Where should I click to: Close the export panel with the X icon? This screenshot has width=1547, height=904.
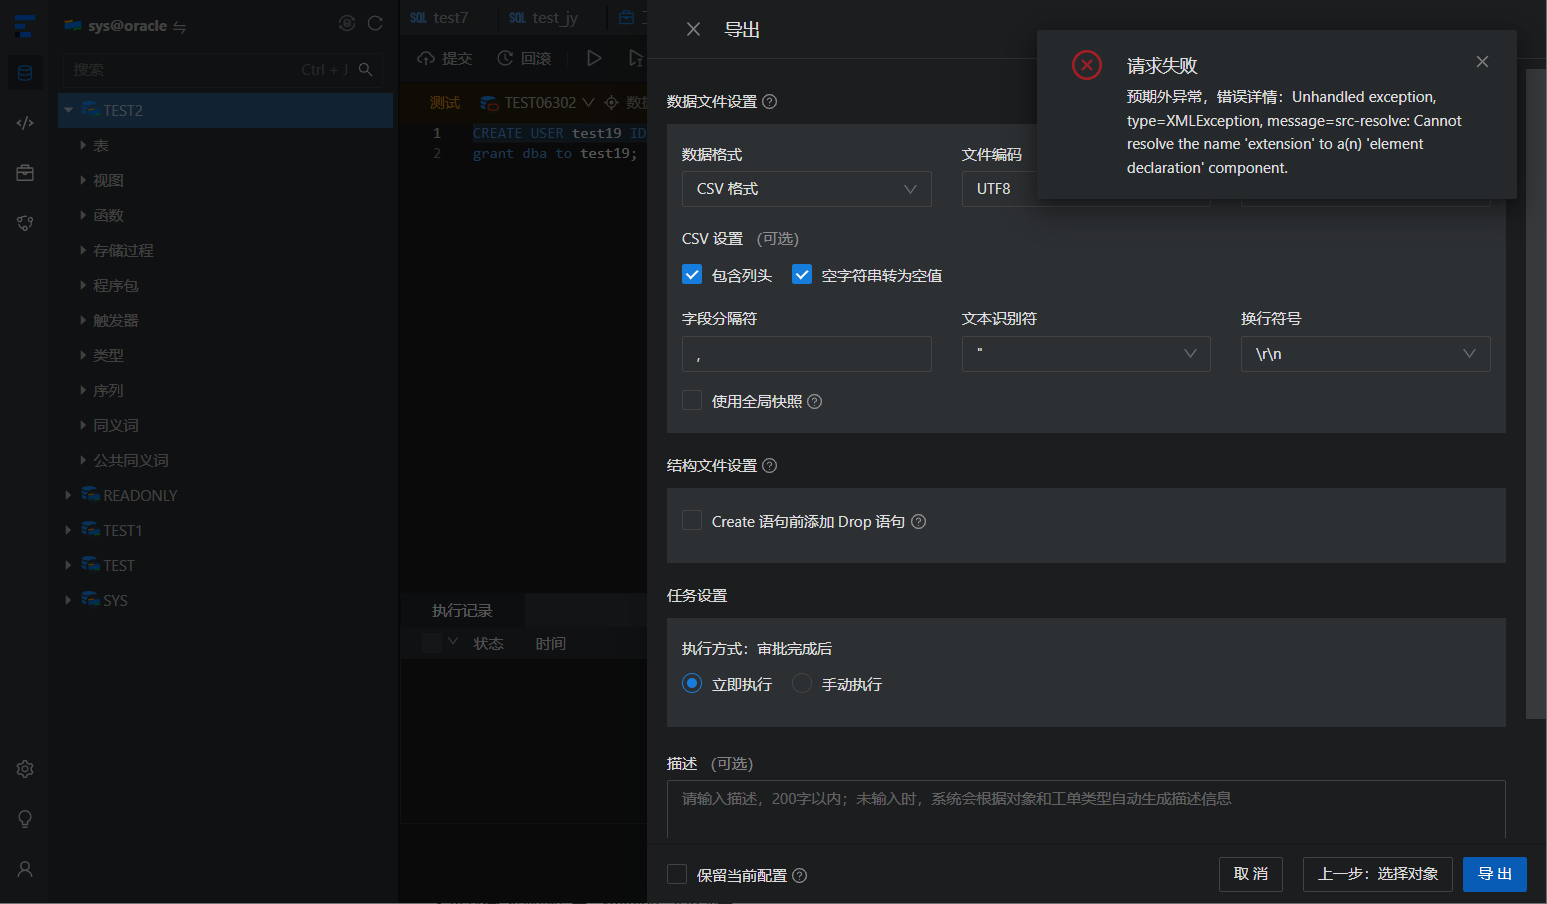coord(693,30)
